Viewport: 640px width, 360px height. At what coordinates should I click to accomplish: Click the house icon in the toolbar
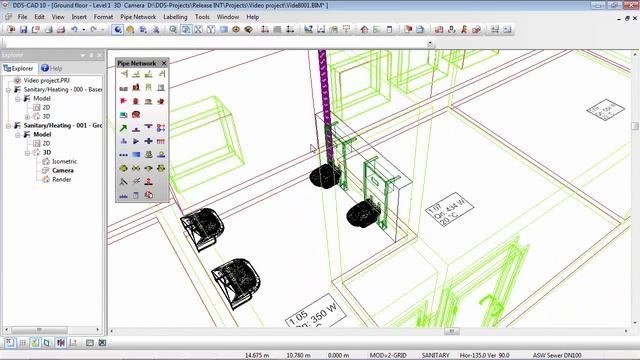[364, 29]
